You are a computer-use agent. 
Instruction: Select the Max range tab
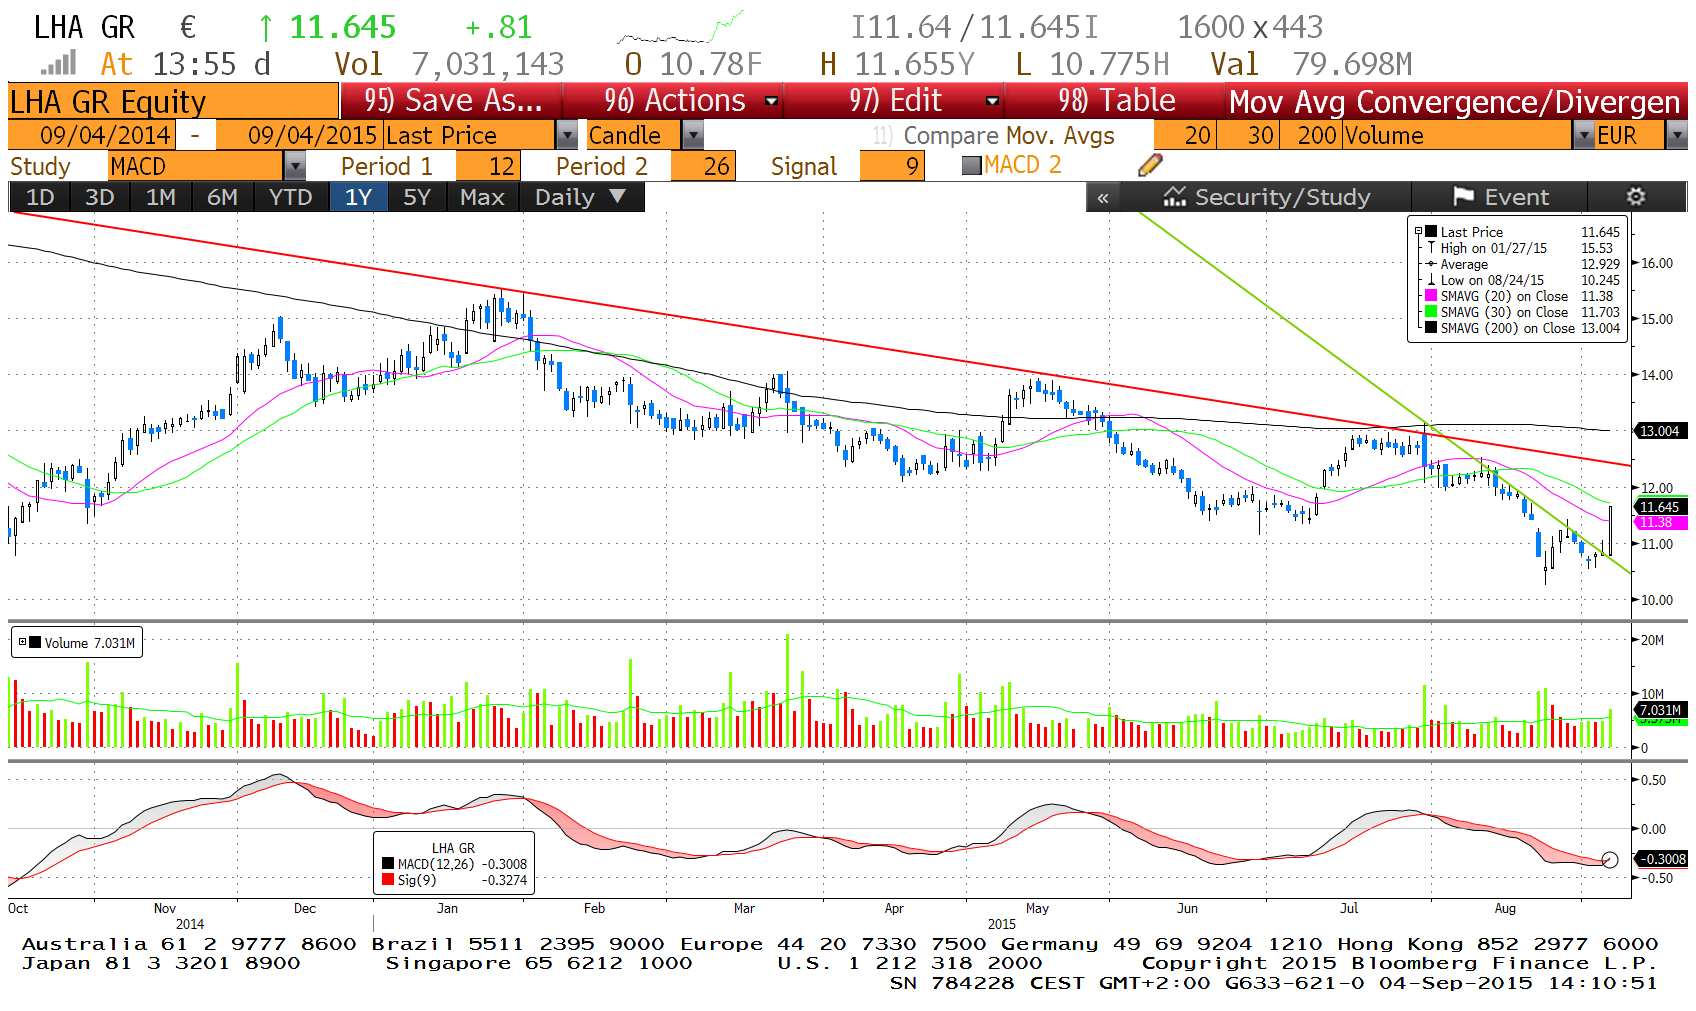tap(482, 197)
